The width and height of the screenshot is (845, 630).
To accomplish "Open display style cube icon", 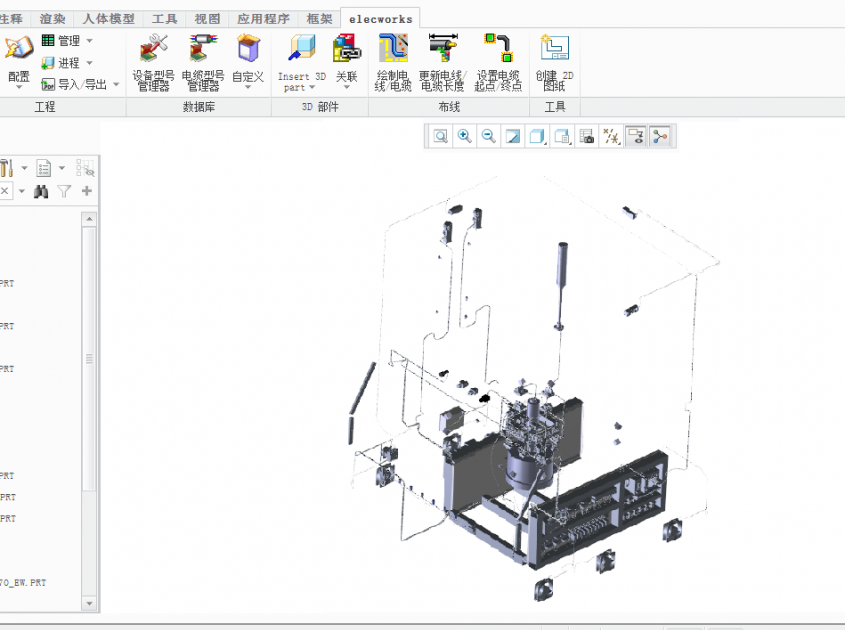I will (537, 136).
